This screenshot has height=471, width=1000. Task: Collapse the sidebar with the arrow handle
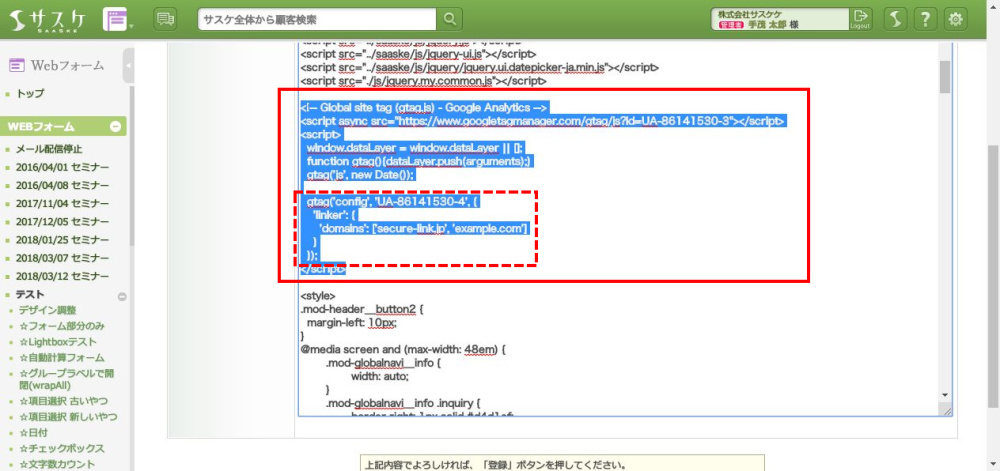tap(128, 66)
